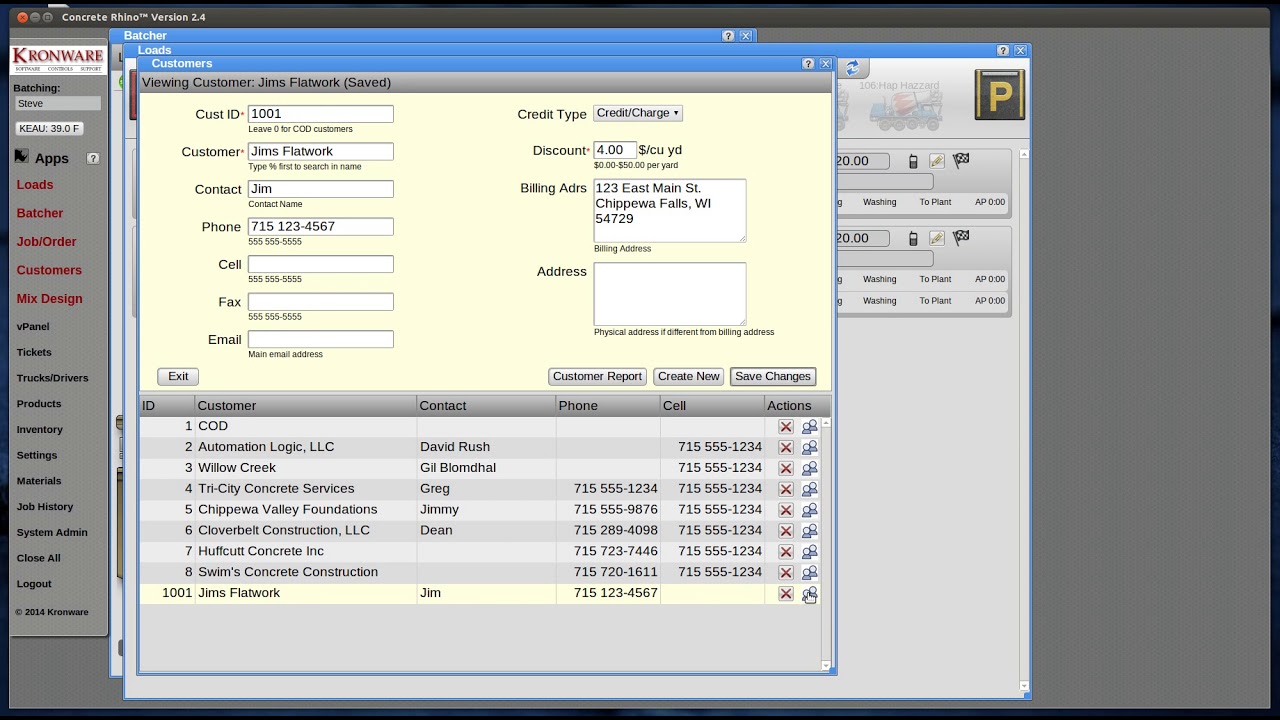Click the customer list scrollbar down arrow
The image size is (1280, 720).
click(825, 665)
